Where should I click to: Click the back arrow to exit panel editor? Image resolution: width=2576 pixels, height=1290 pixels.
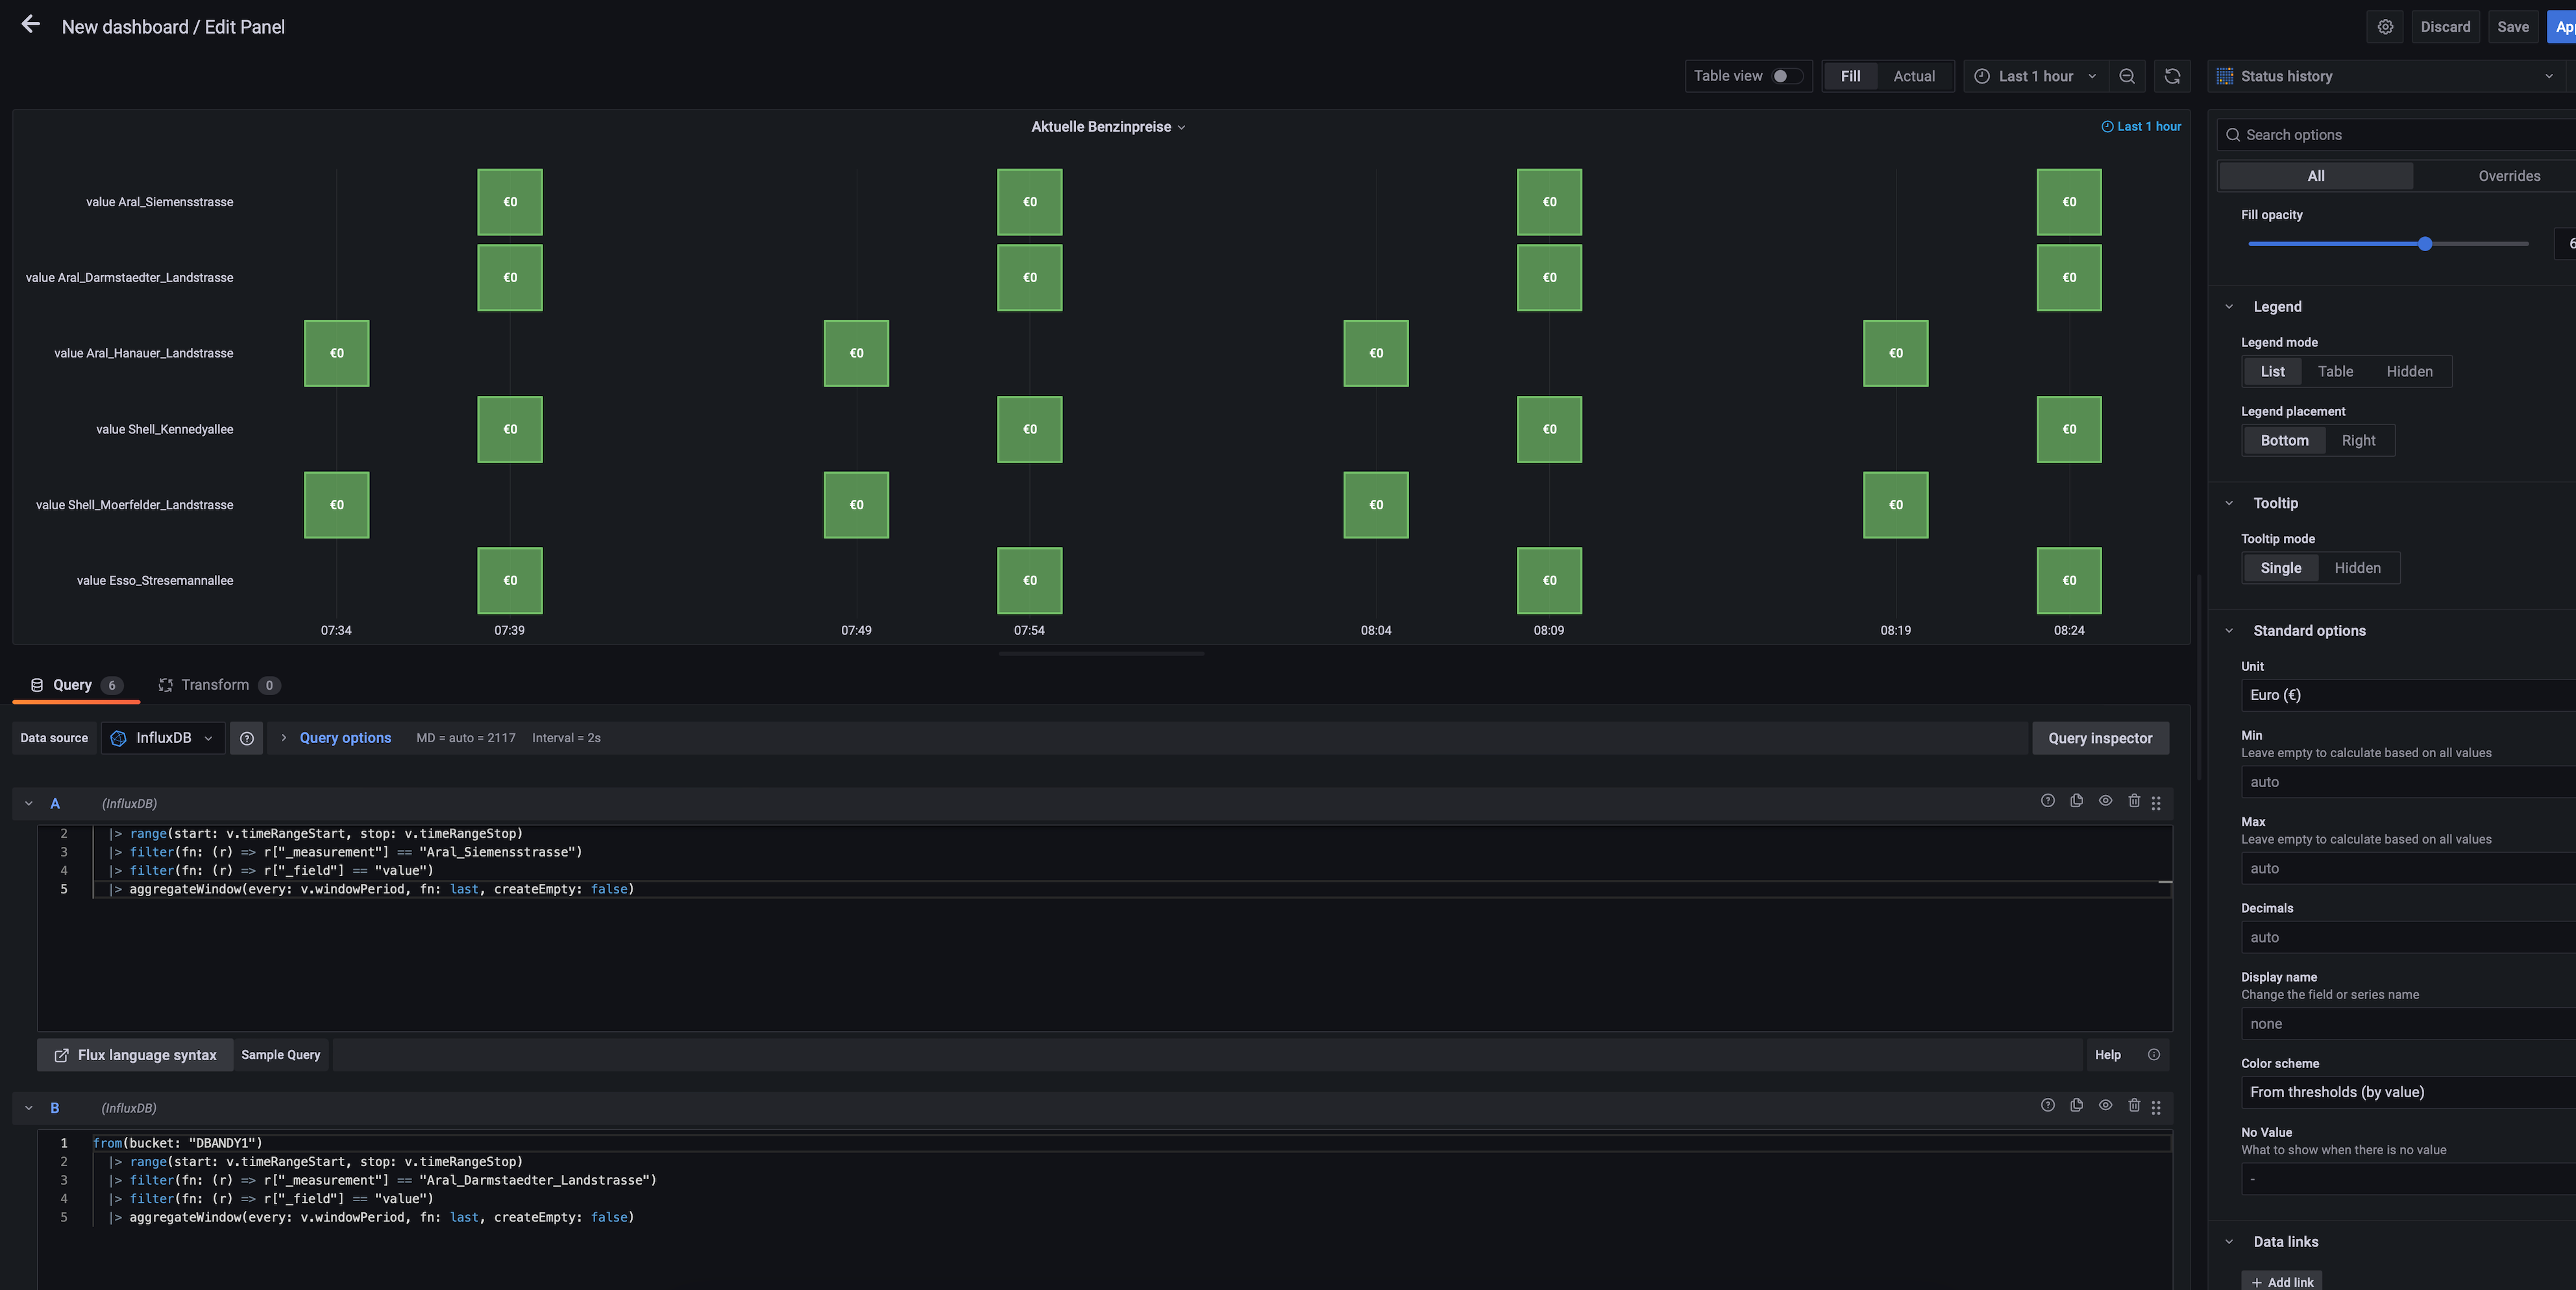(30, 25)
